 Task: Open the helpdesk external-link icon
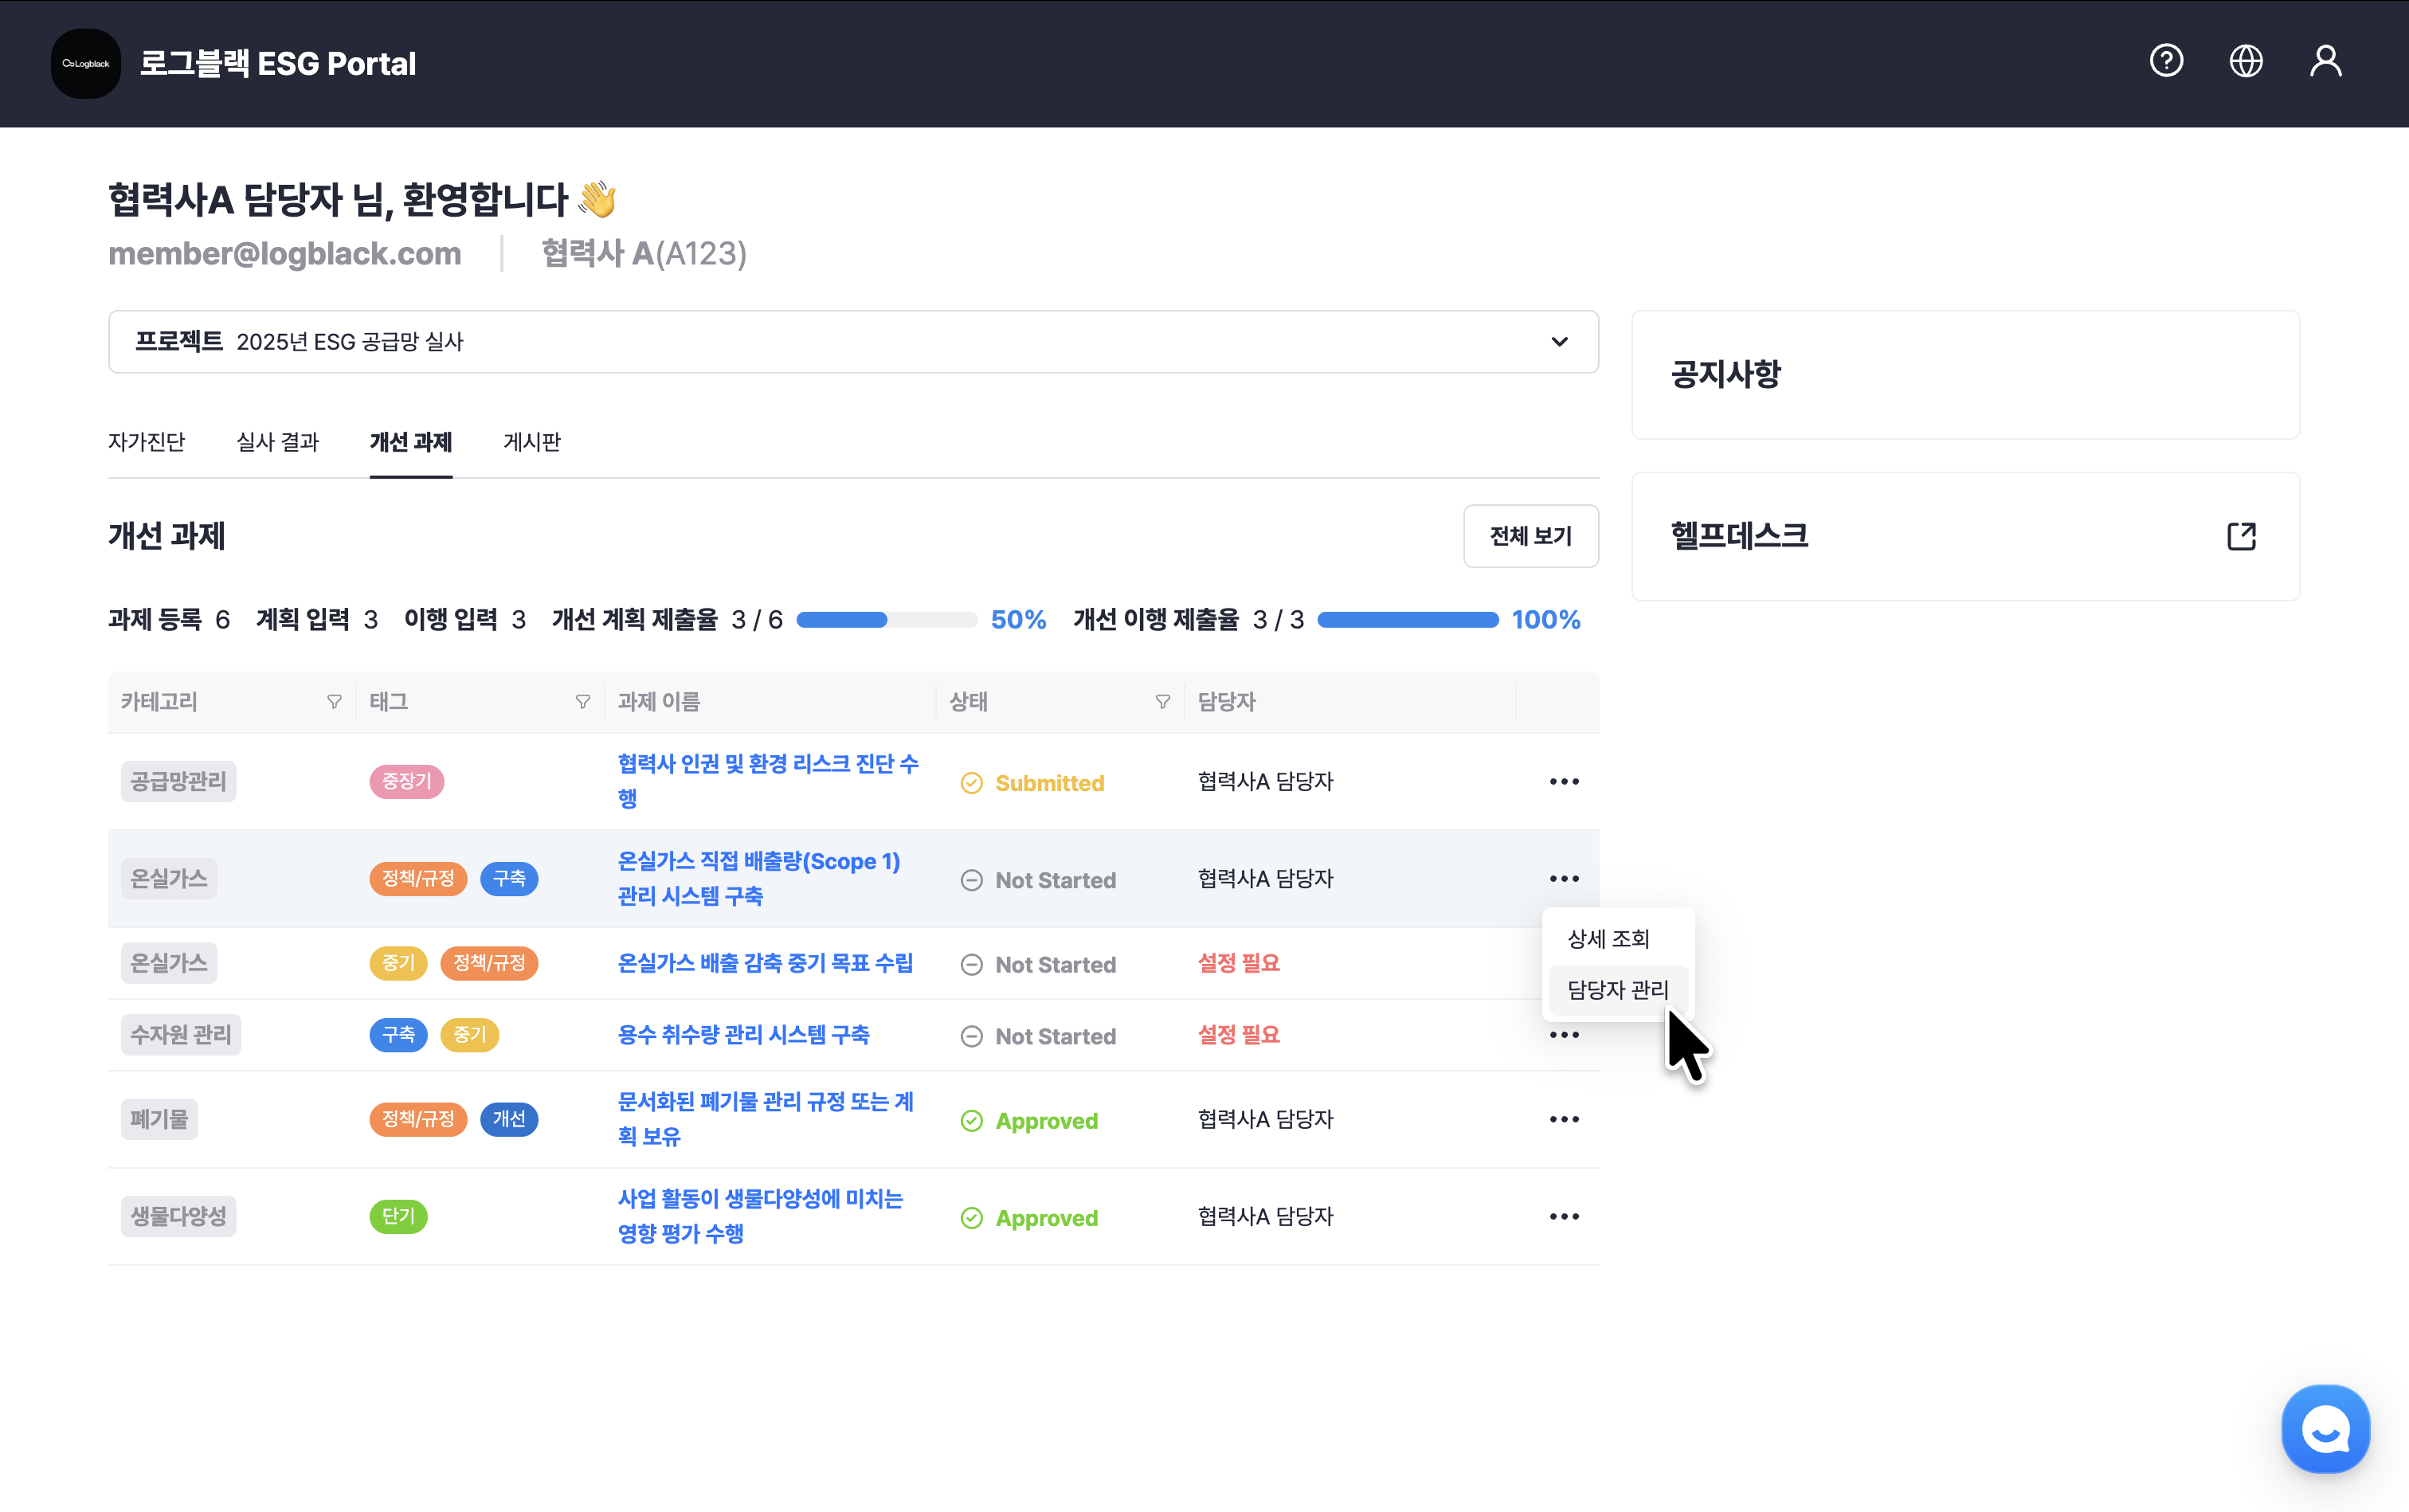coord(2241,536)
